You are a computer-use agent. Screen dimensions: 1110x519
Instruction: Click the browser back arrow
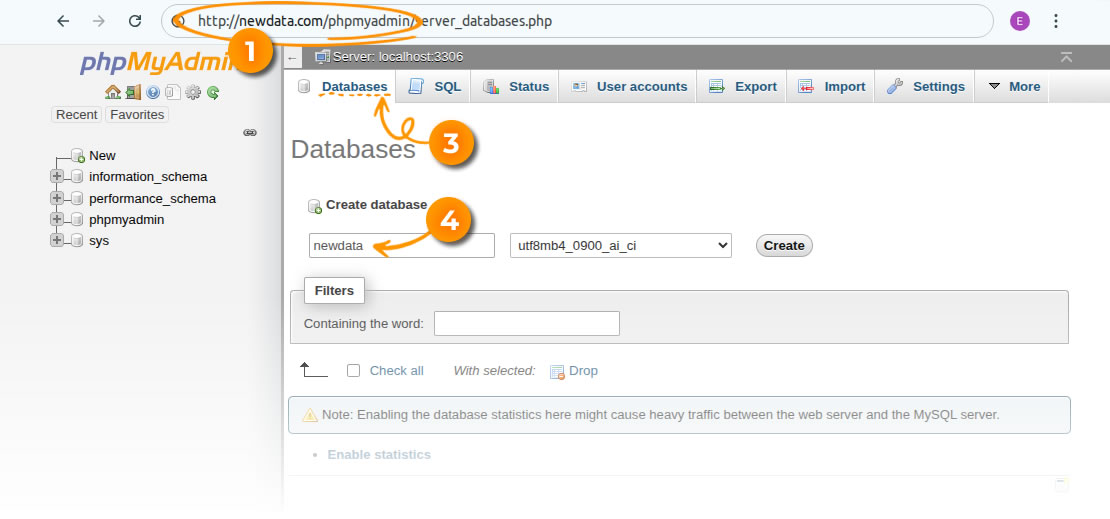point(63,21)
